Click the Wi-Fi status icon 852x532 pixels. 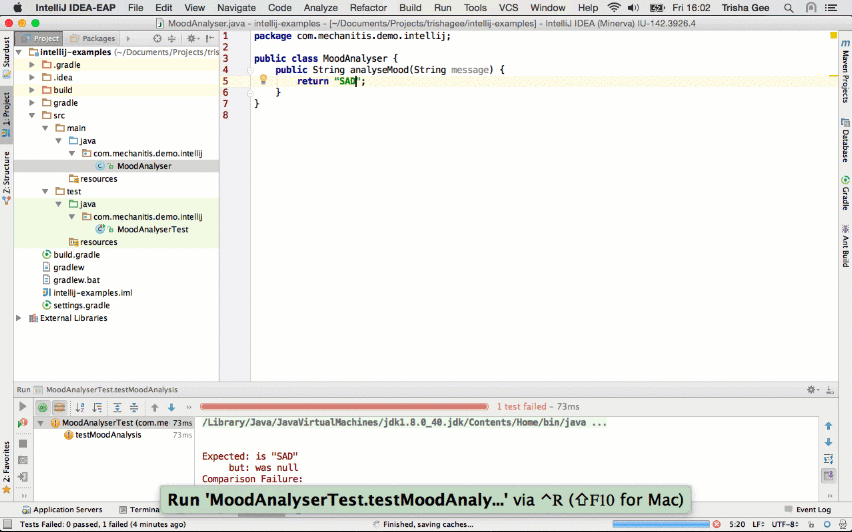(613, 8)
